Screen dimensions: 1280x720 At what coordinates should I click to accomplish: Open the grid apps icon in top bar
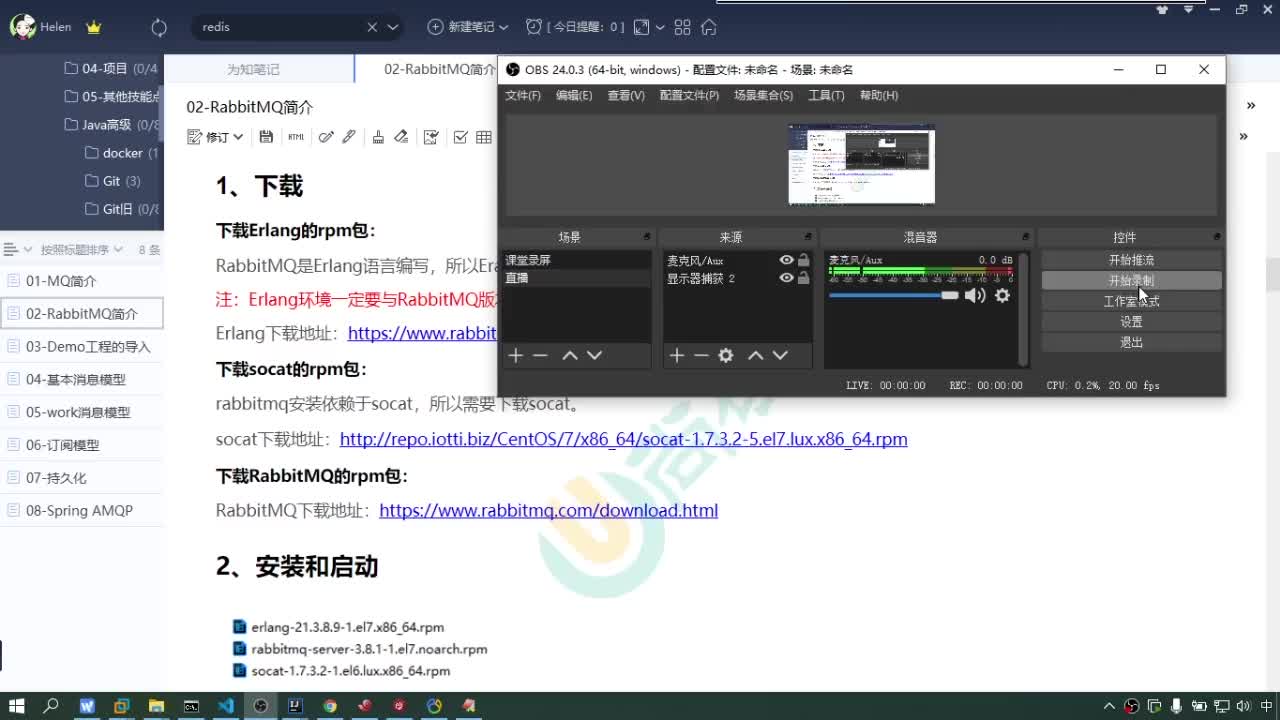coord(683,27)
